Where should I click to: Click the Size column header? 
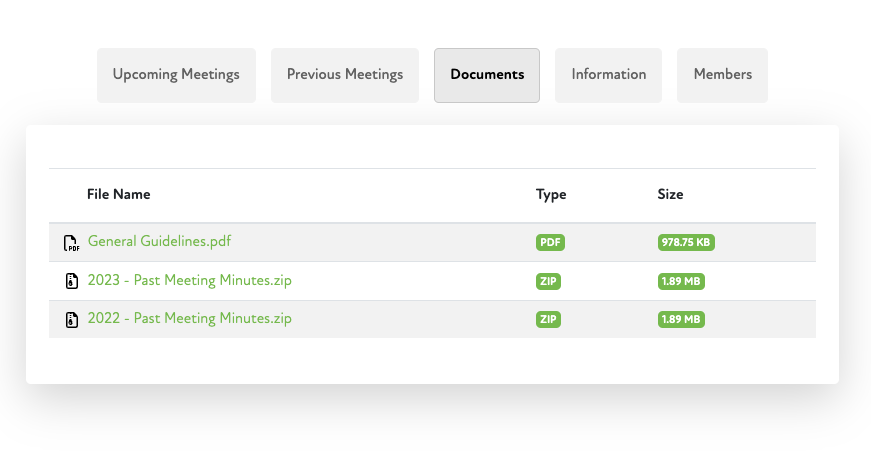670,195
